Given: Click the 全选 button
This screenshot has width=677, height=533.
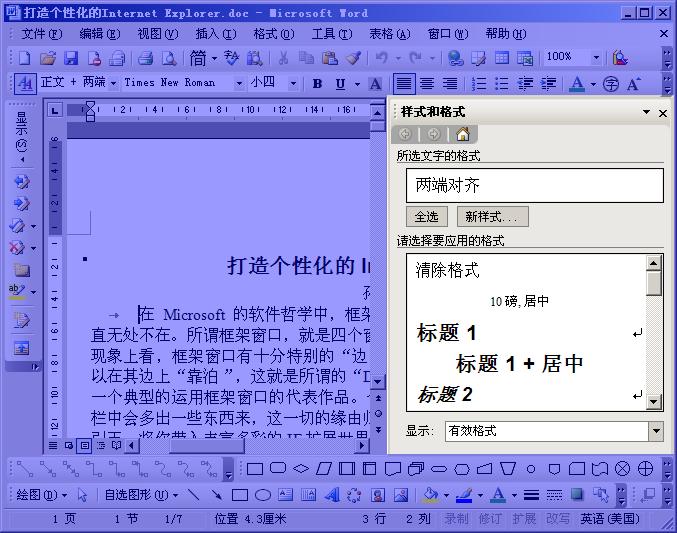Looking at the screenshot, I should coord(426,217).
